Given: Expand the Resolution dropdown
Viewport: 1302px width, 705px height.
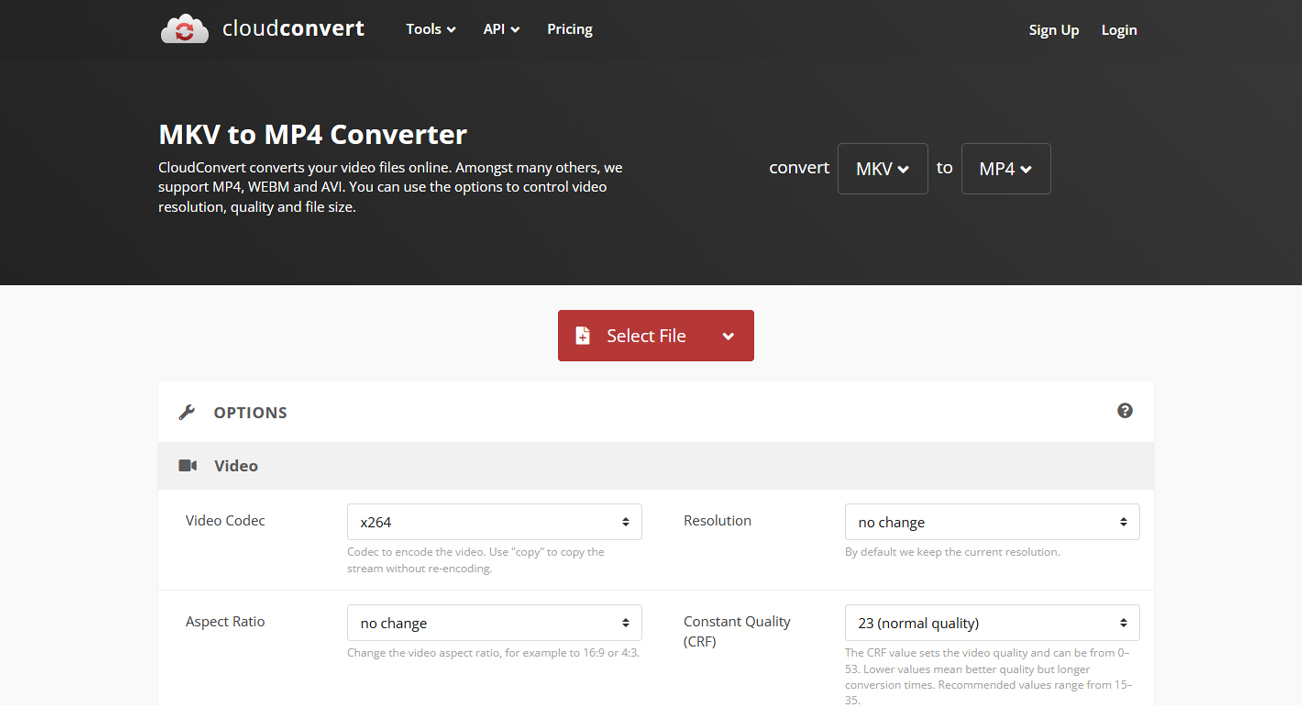Looking at the screenshot, I should click(x=991, y=522).
